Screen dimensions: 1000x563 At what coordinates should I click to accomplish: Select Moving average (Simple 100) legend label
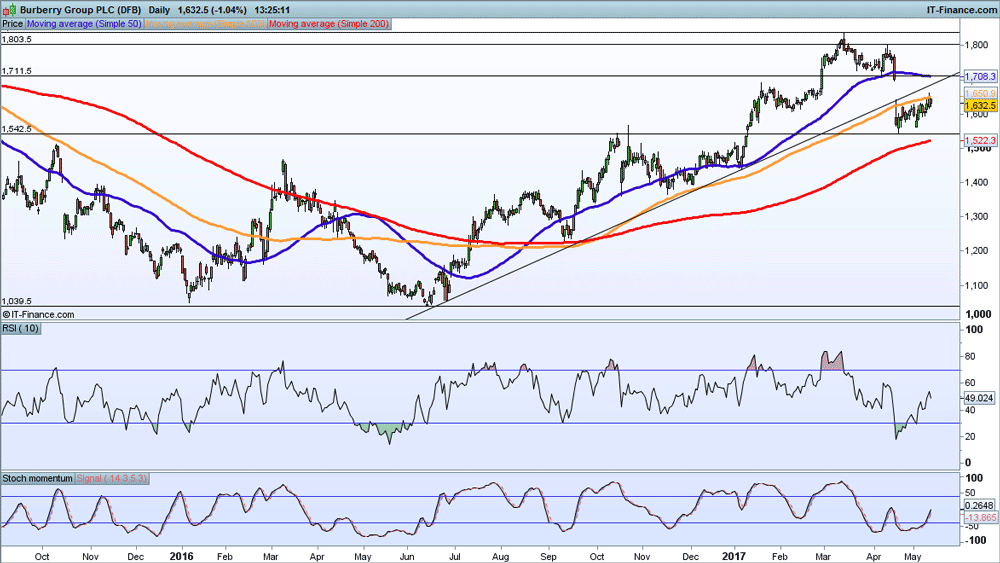(206, 24)
